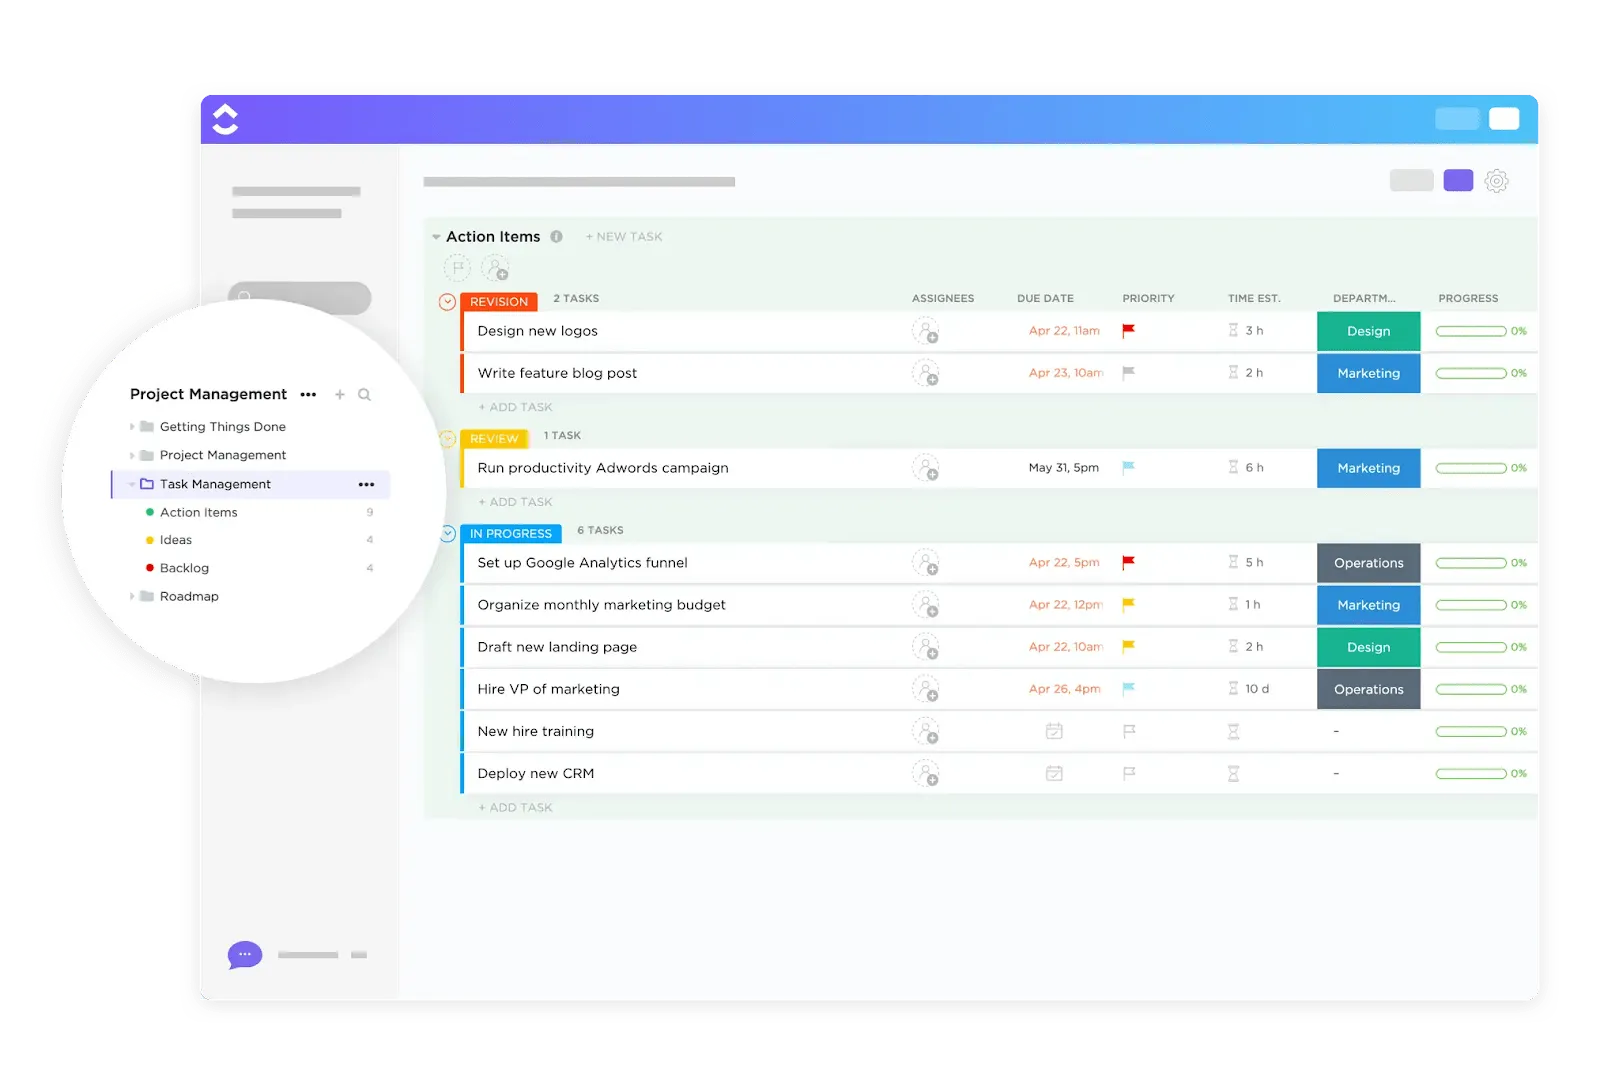
Task: Click yellow priority flag for Organize monthly marketing budget
Action: (x=1128, y=604)
